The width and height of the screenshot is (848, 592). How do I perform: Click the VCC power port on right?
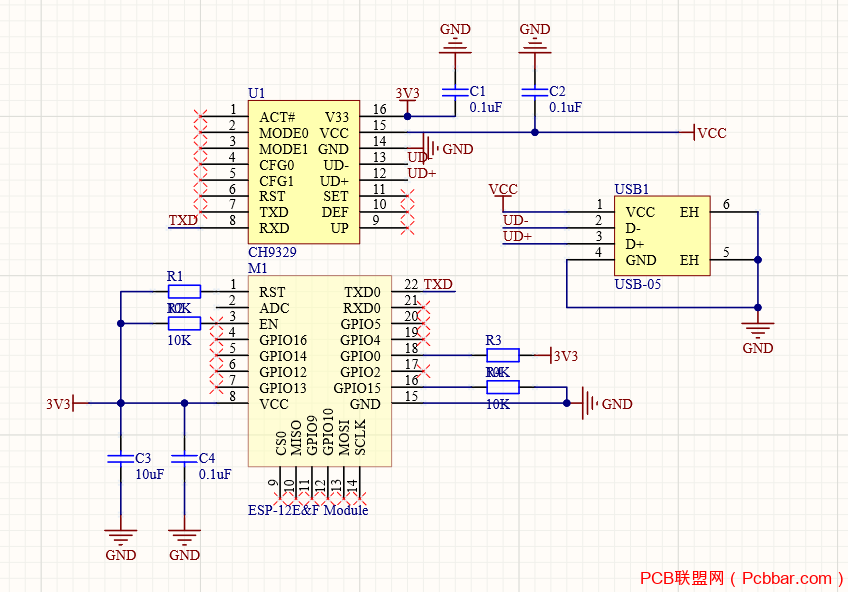click(x=710, y=132)
